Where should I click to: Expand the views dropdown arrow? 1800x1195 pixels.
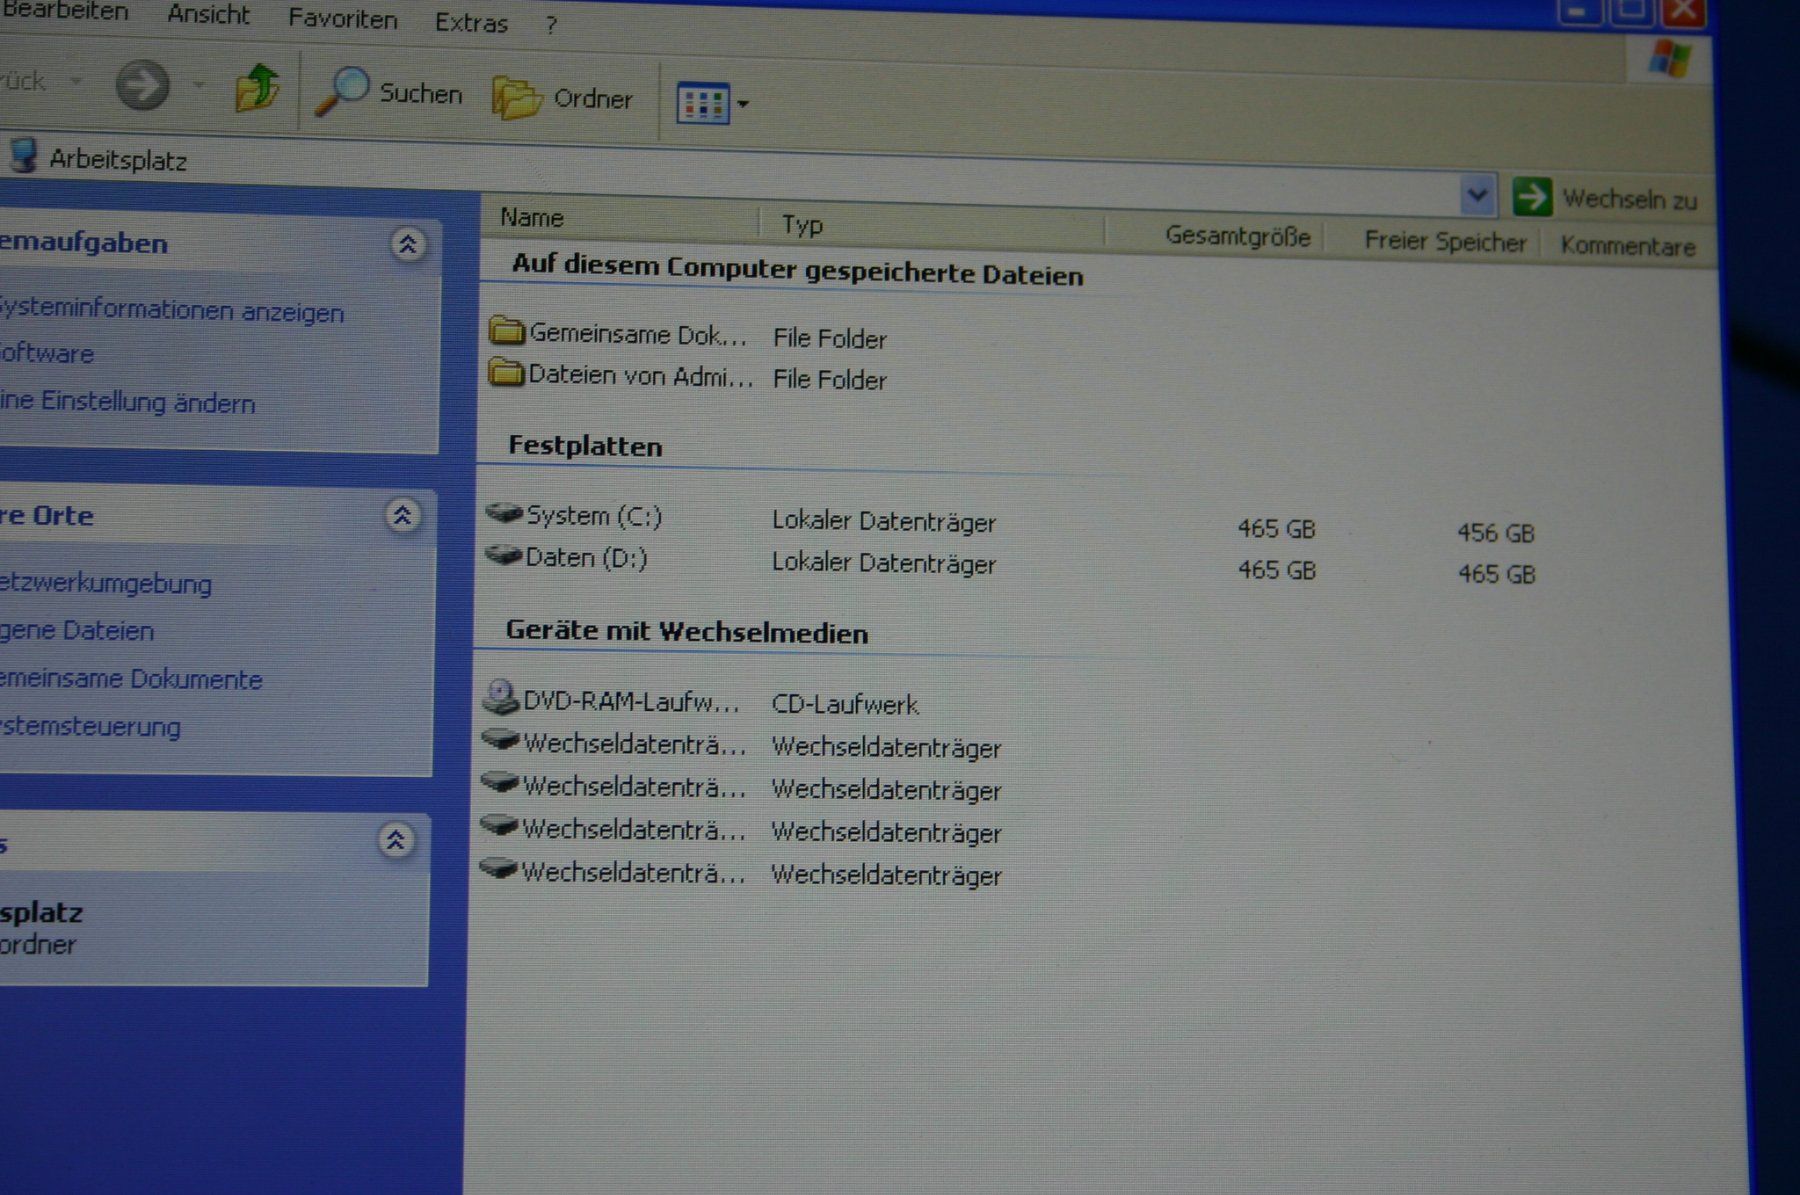pyautogui.click(x=743, y=103)
